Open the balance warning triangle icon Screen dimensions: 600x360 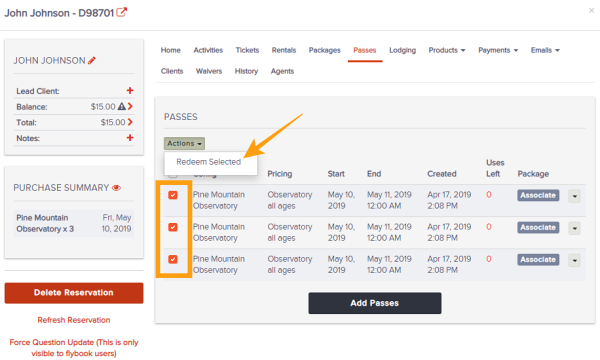coord(122,106)
